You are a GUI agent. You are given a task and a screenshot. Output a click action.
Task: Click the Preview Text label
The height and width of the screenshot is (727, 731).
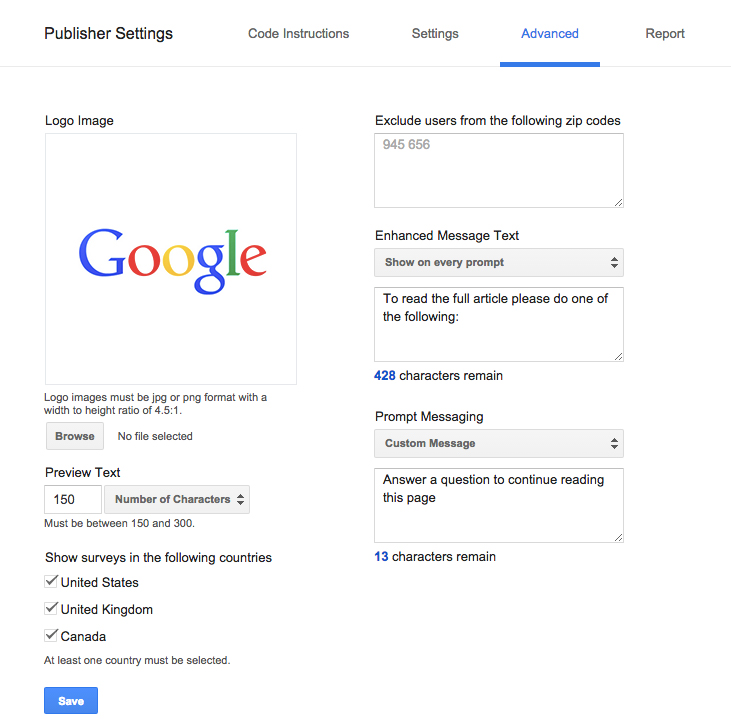(x=83, y=472)
